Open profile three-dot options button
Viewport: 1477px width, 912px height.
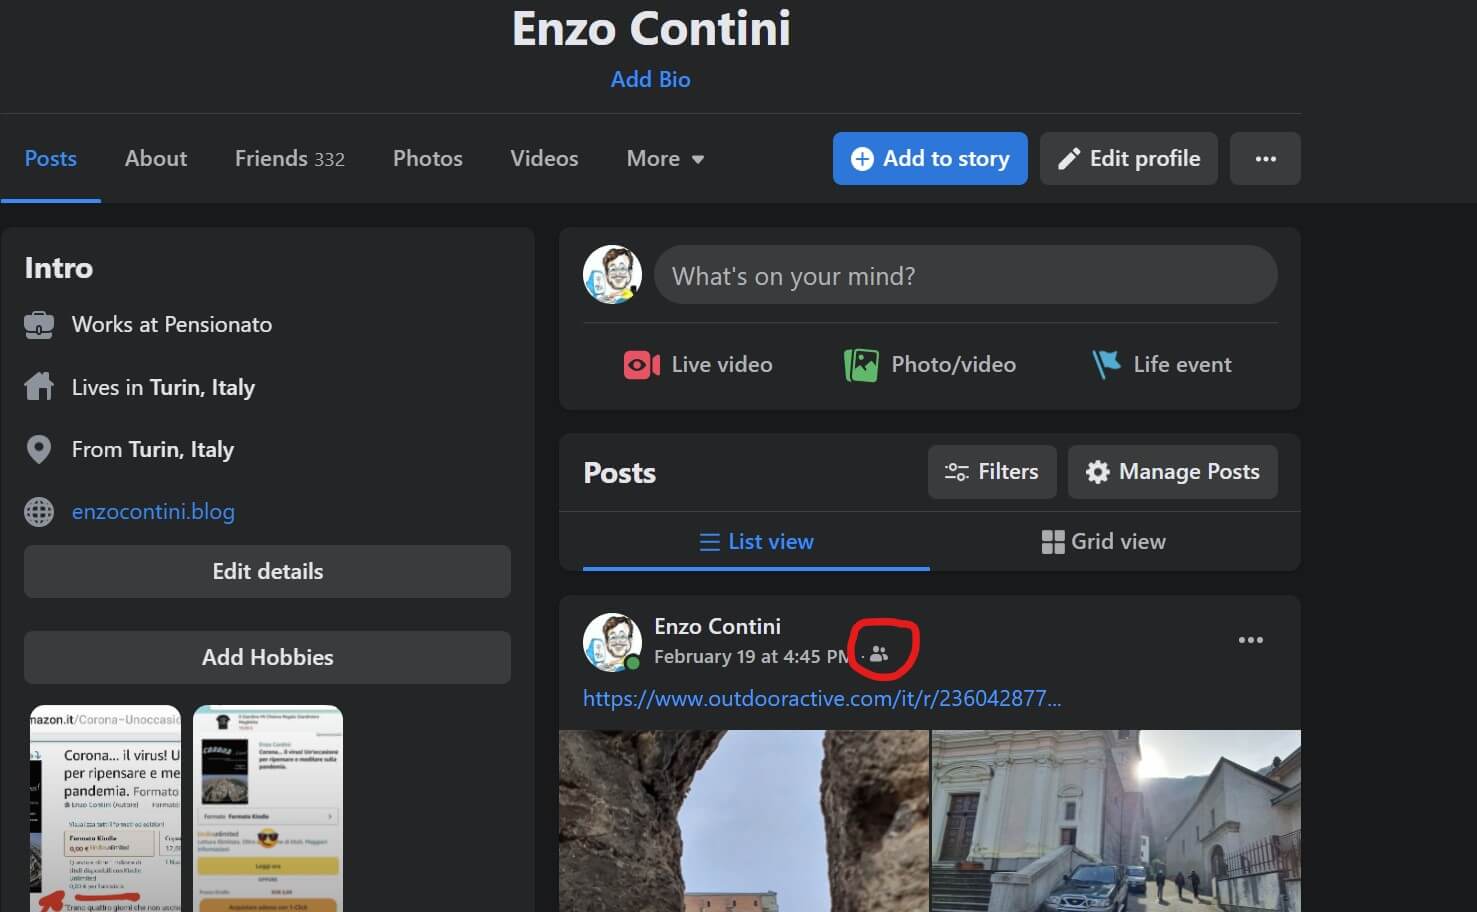pos(1265,159)
